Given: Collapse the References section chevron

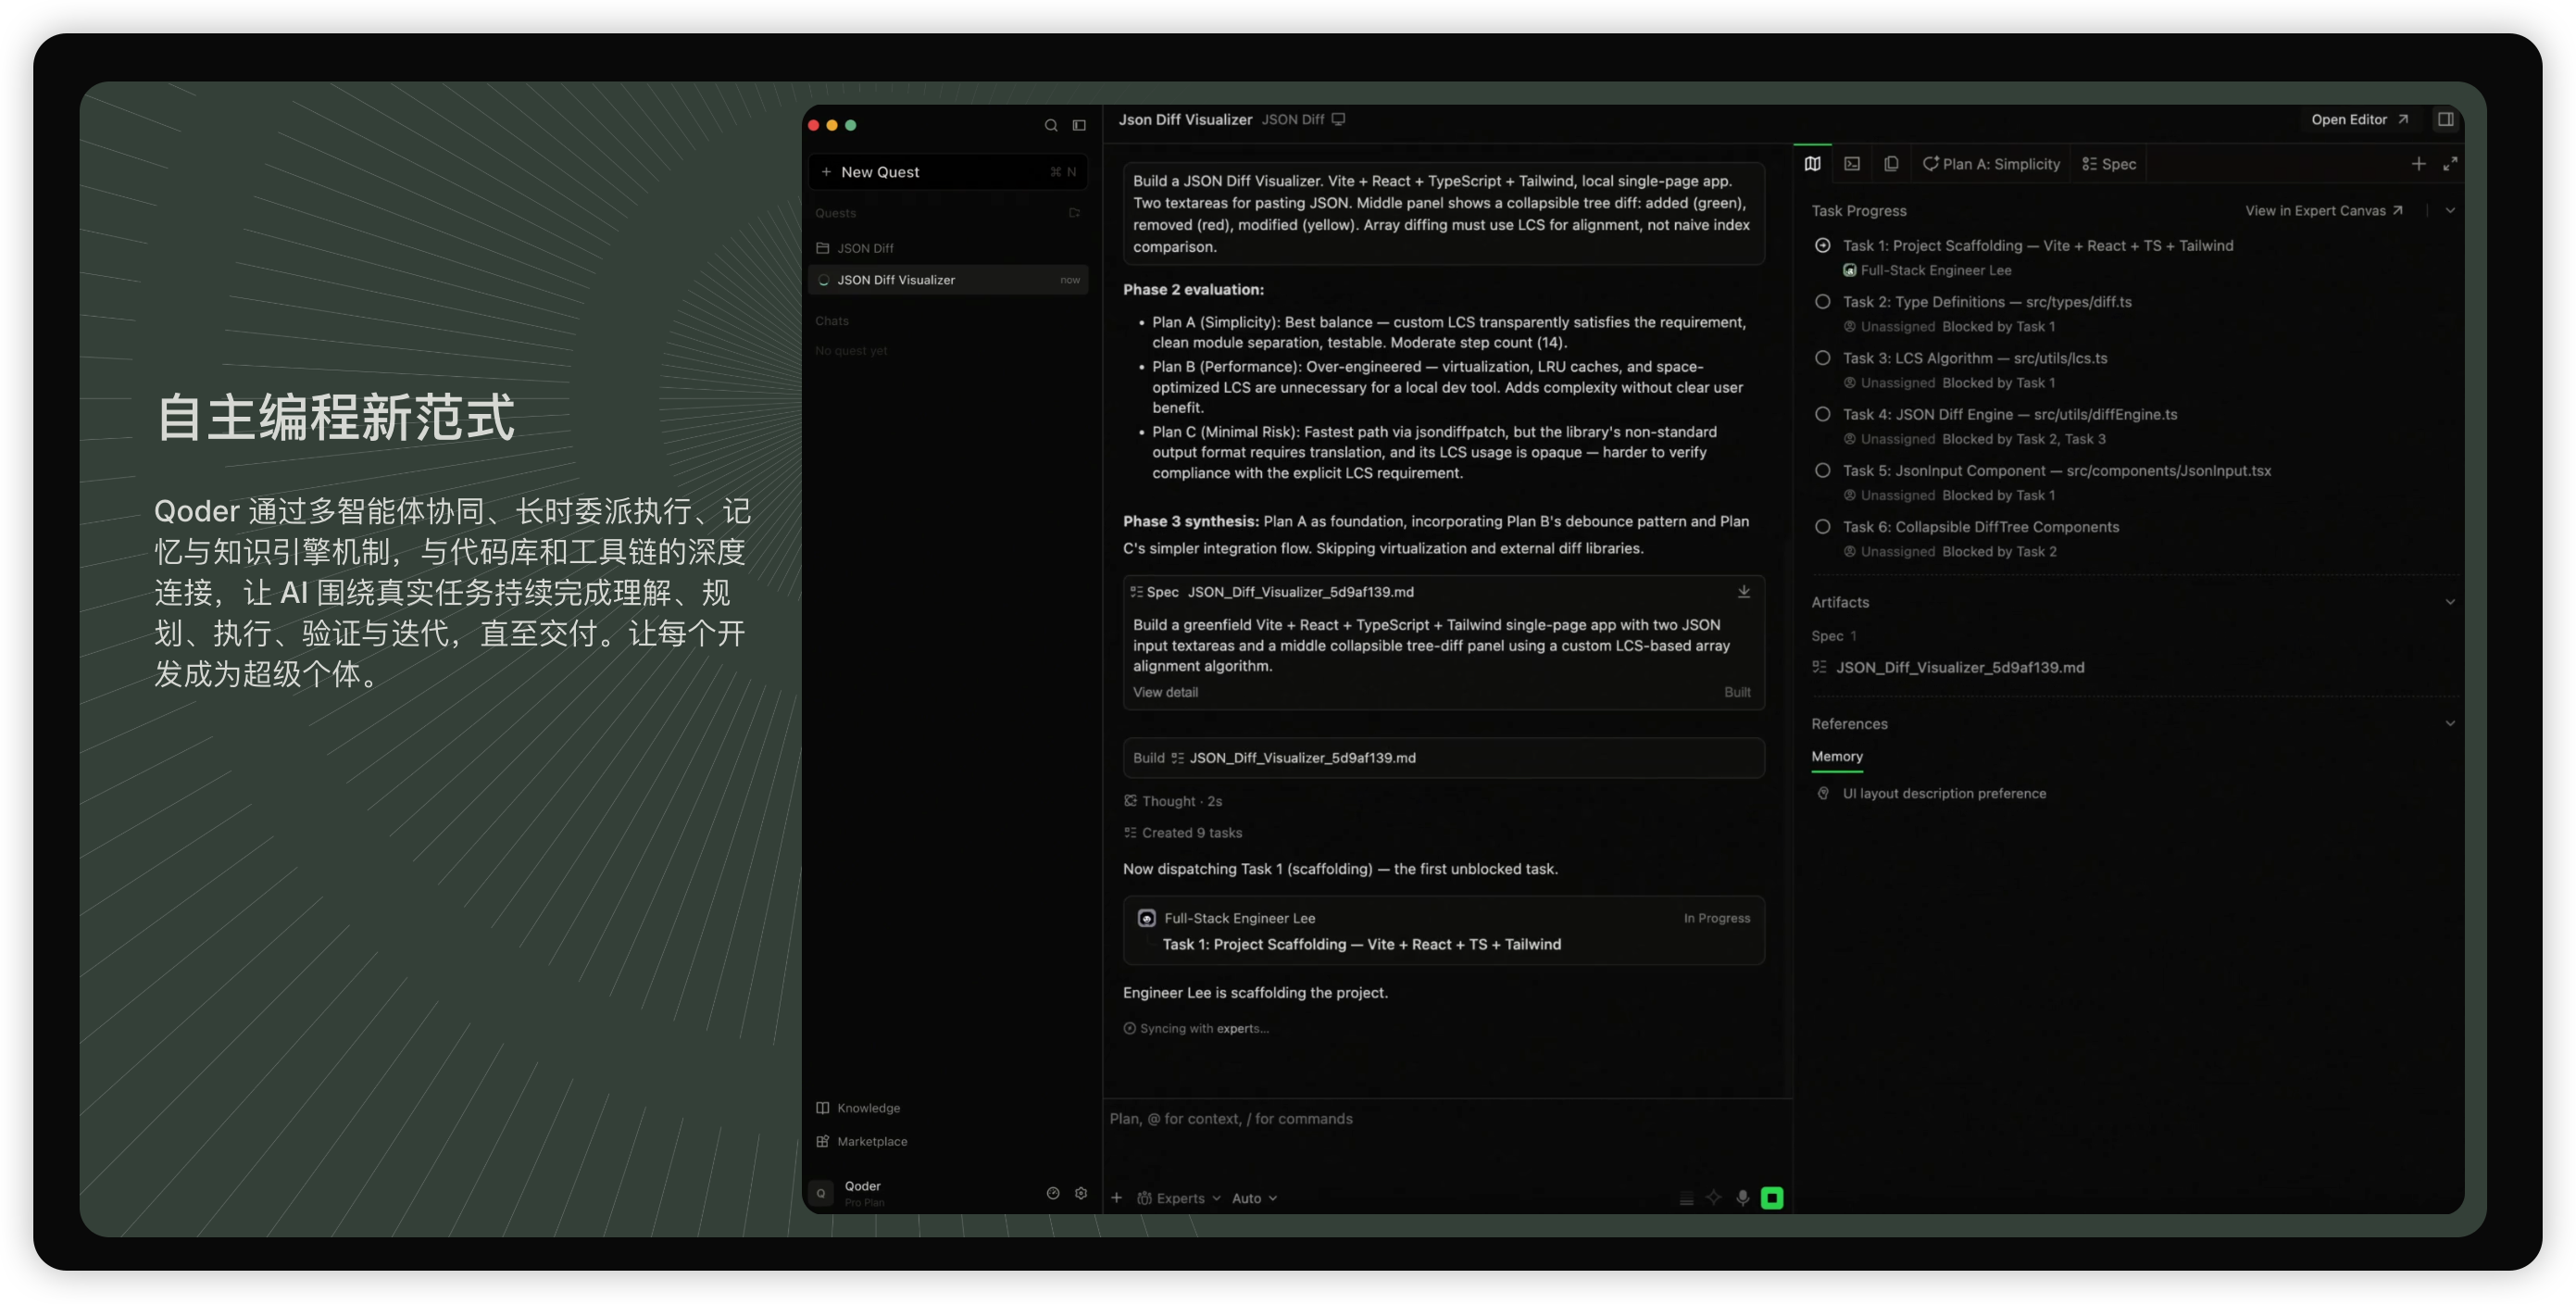Looking at the screenshot, I should 2450,723.
